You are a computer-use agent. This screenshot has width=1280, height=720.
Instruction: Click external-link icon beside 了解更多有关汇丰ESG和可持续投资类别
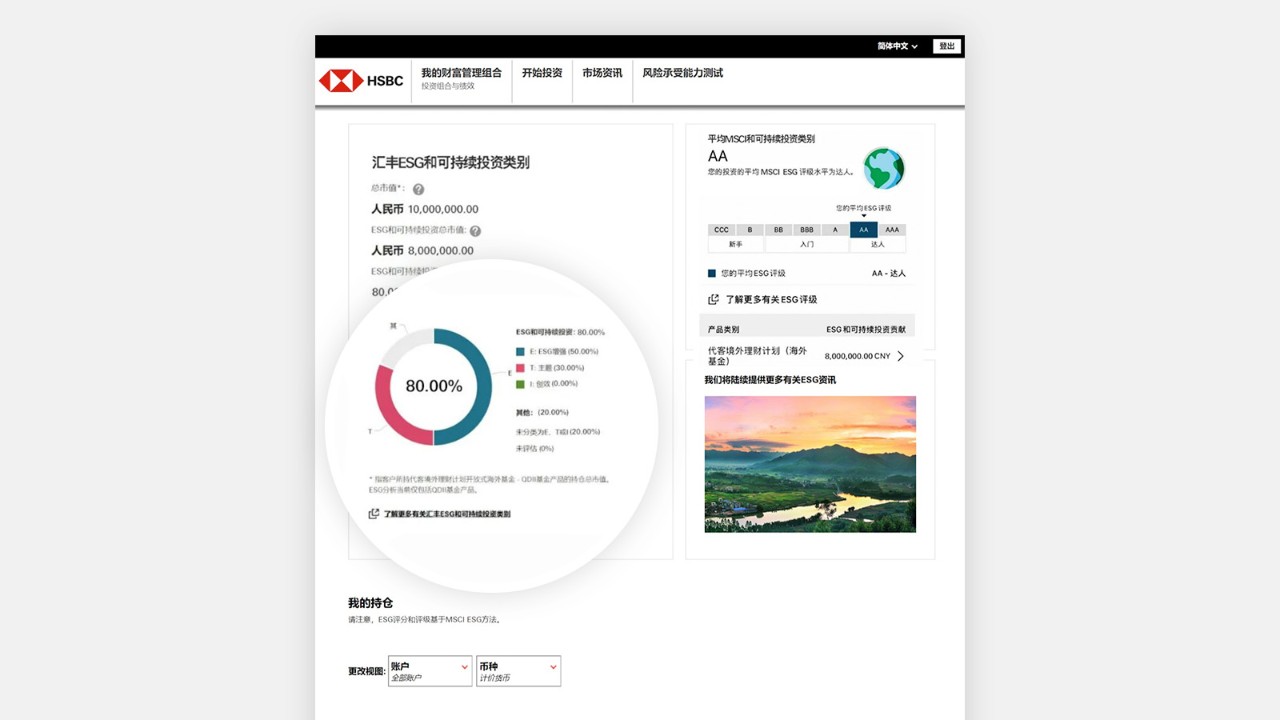[374, 514]
